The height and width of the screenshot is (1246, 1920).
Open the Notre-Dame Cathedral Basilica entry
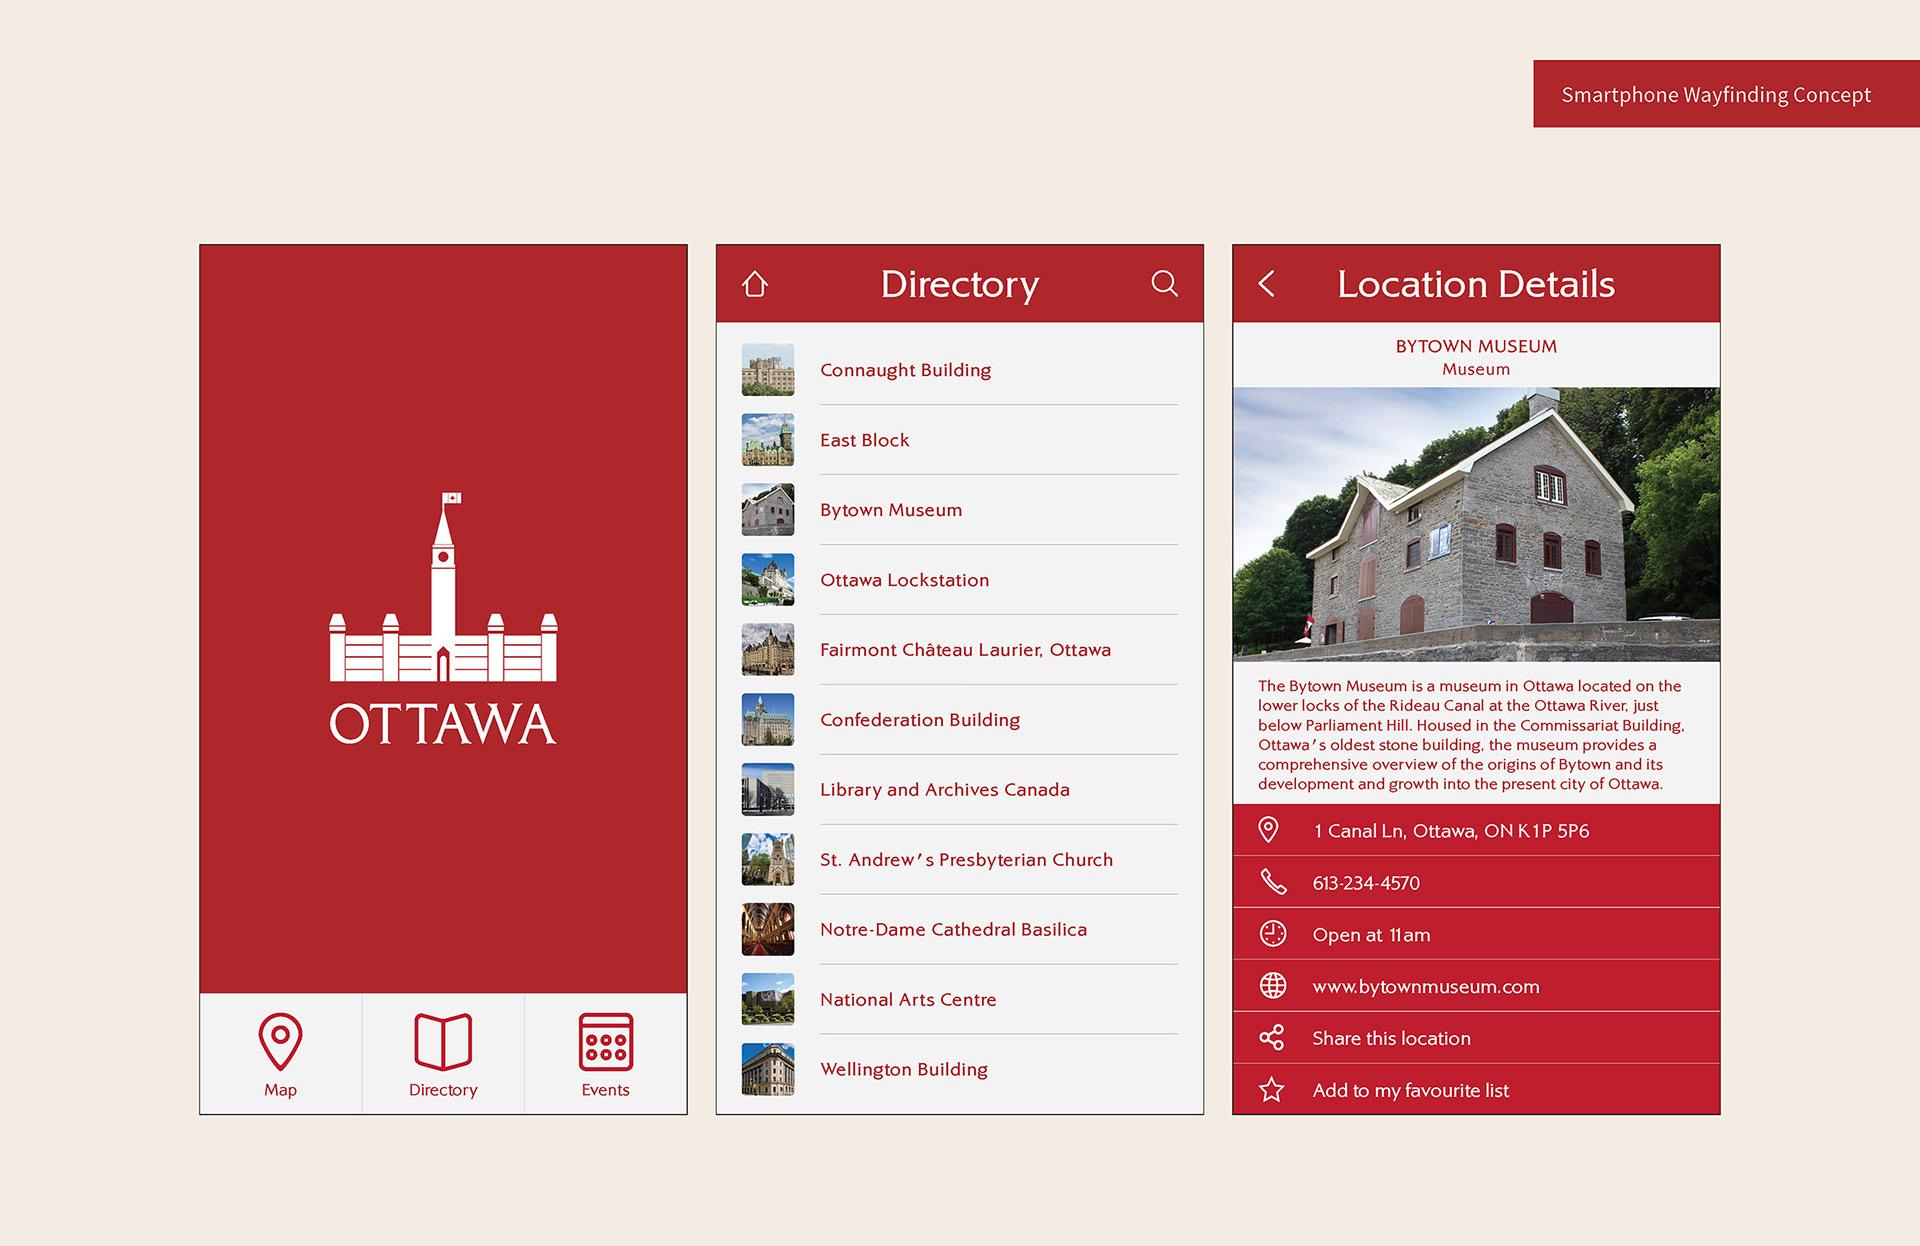click(x=952, y=930)
